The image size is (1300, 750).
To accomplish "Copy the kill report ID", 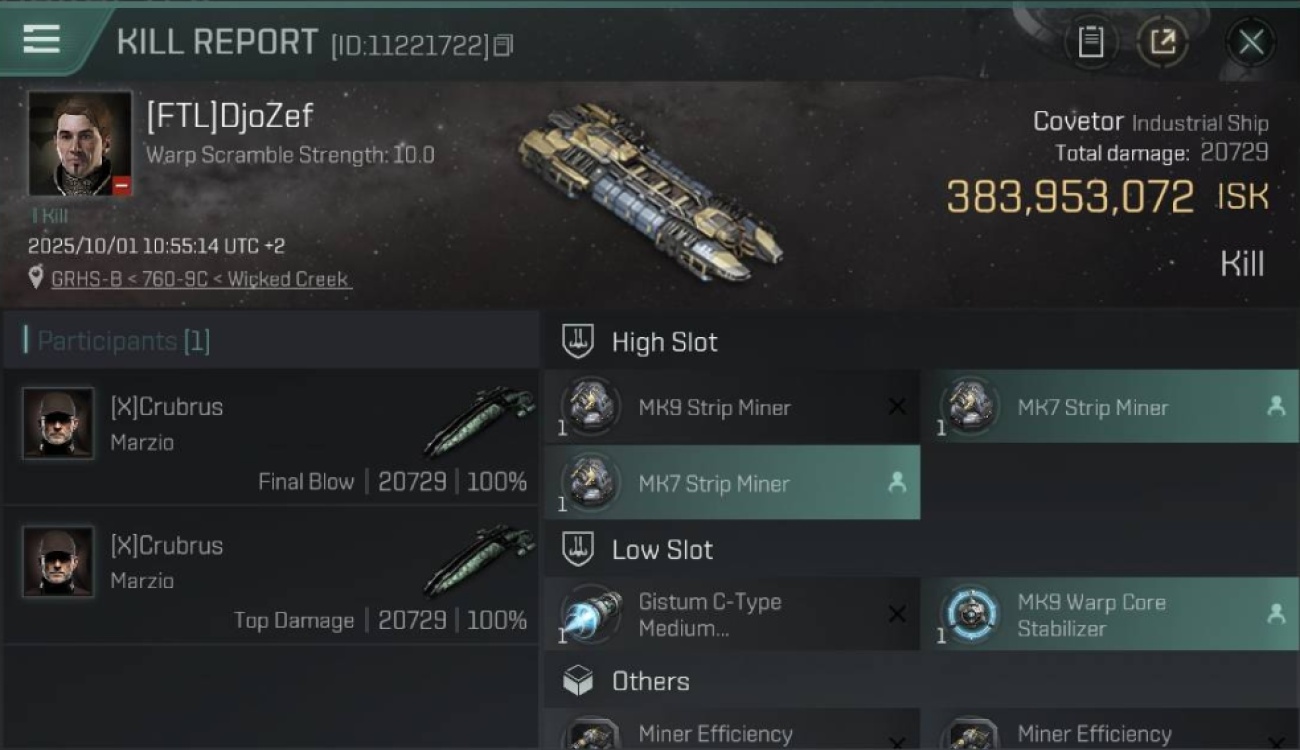I will pyautogui.click(x=503, y=45).
